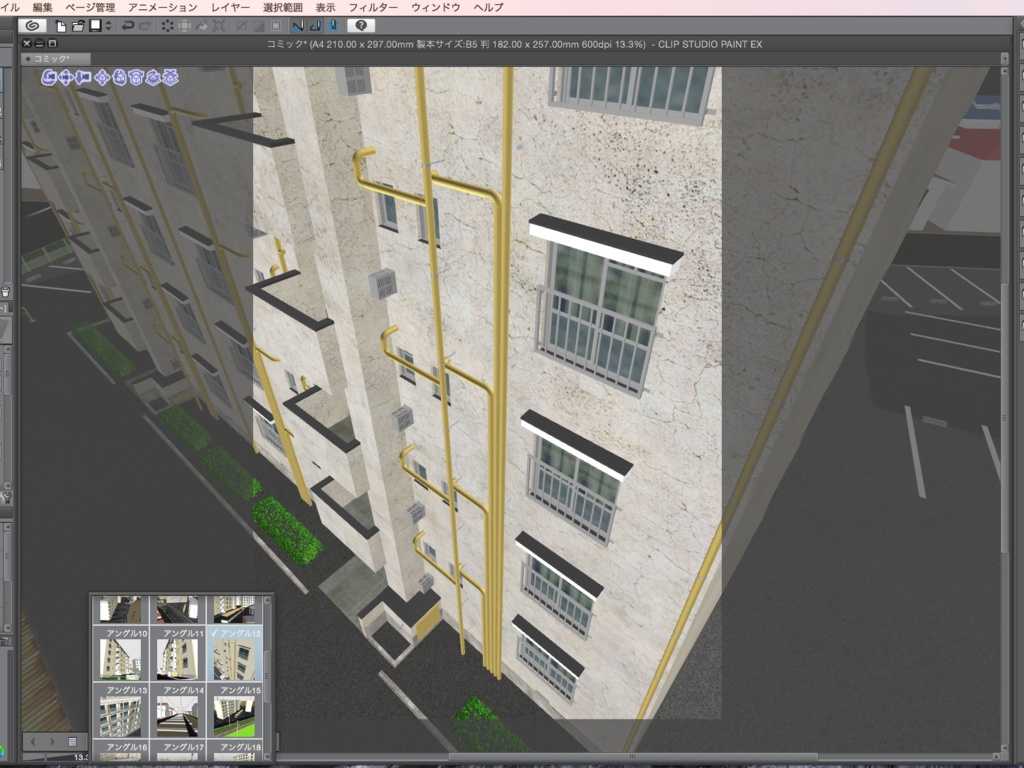Toggle snap to ruler in the command bar
Screen dimensions: 1024x768
click(x=297, y=27)
